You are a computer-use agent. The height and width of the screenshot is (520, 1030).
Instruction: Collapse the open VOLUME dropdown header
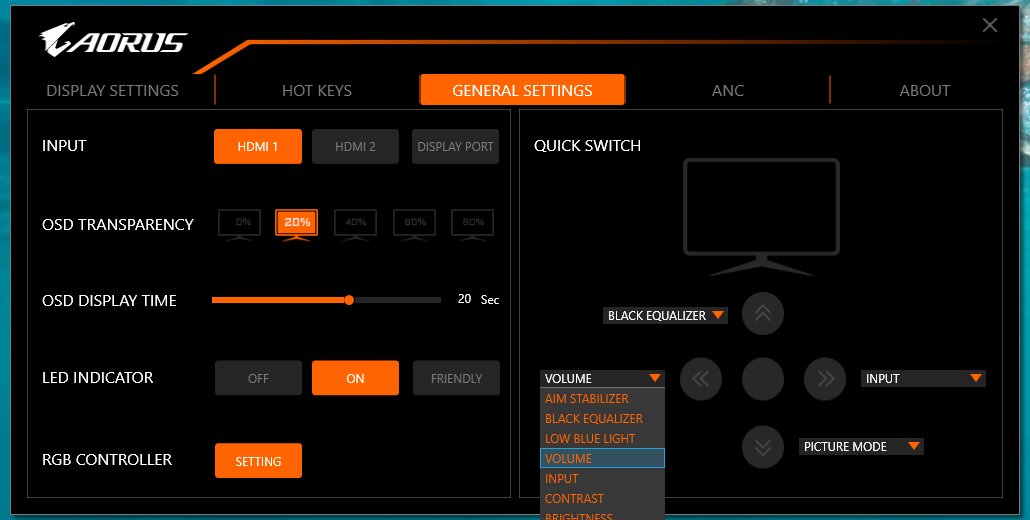point(602,379)
